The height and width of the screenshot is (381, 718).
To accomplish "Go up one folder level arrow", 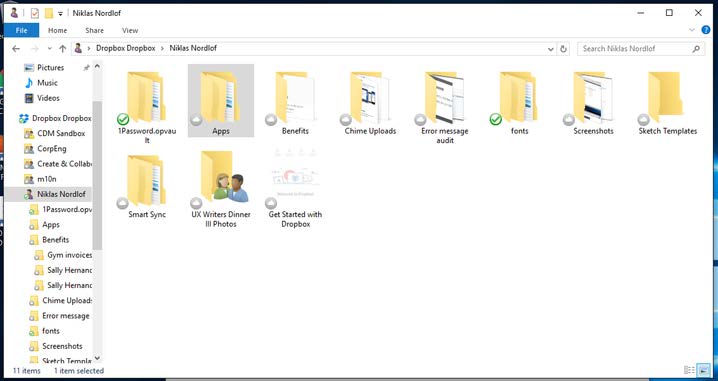I will pyautogui.click(x=63, y=49).
